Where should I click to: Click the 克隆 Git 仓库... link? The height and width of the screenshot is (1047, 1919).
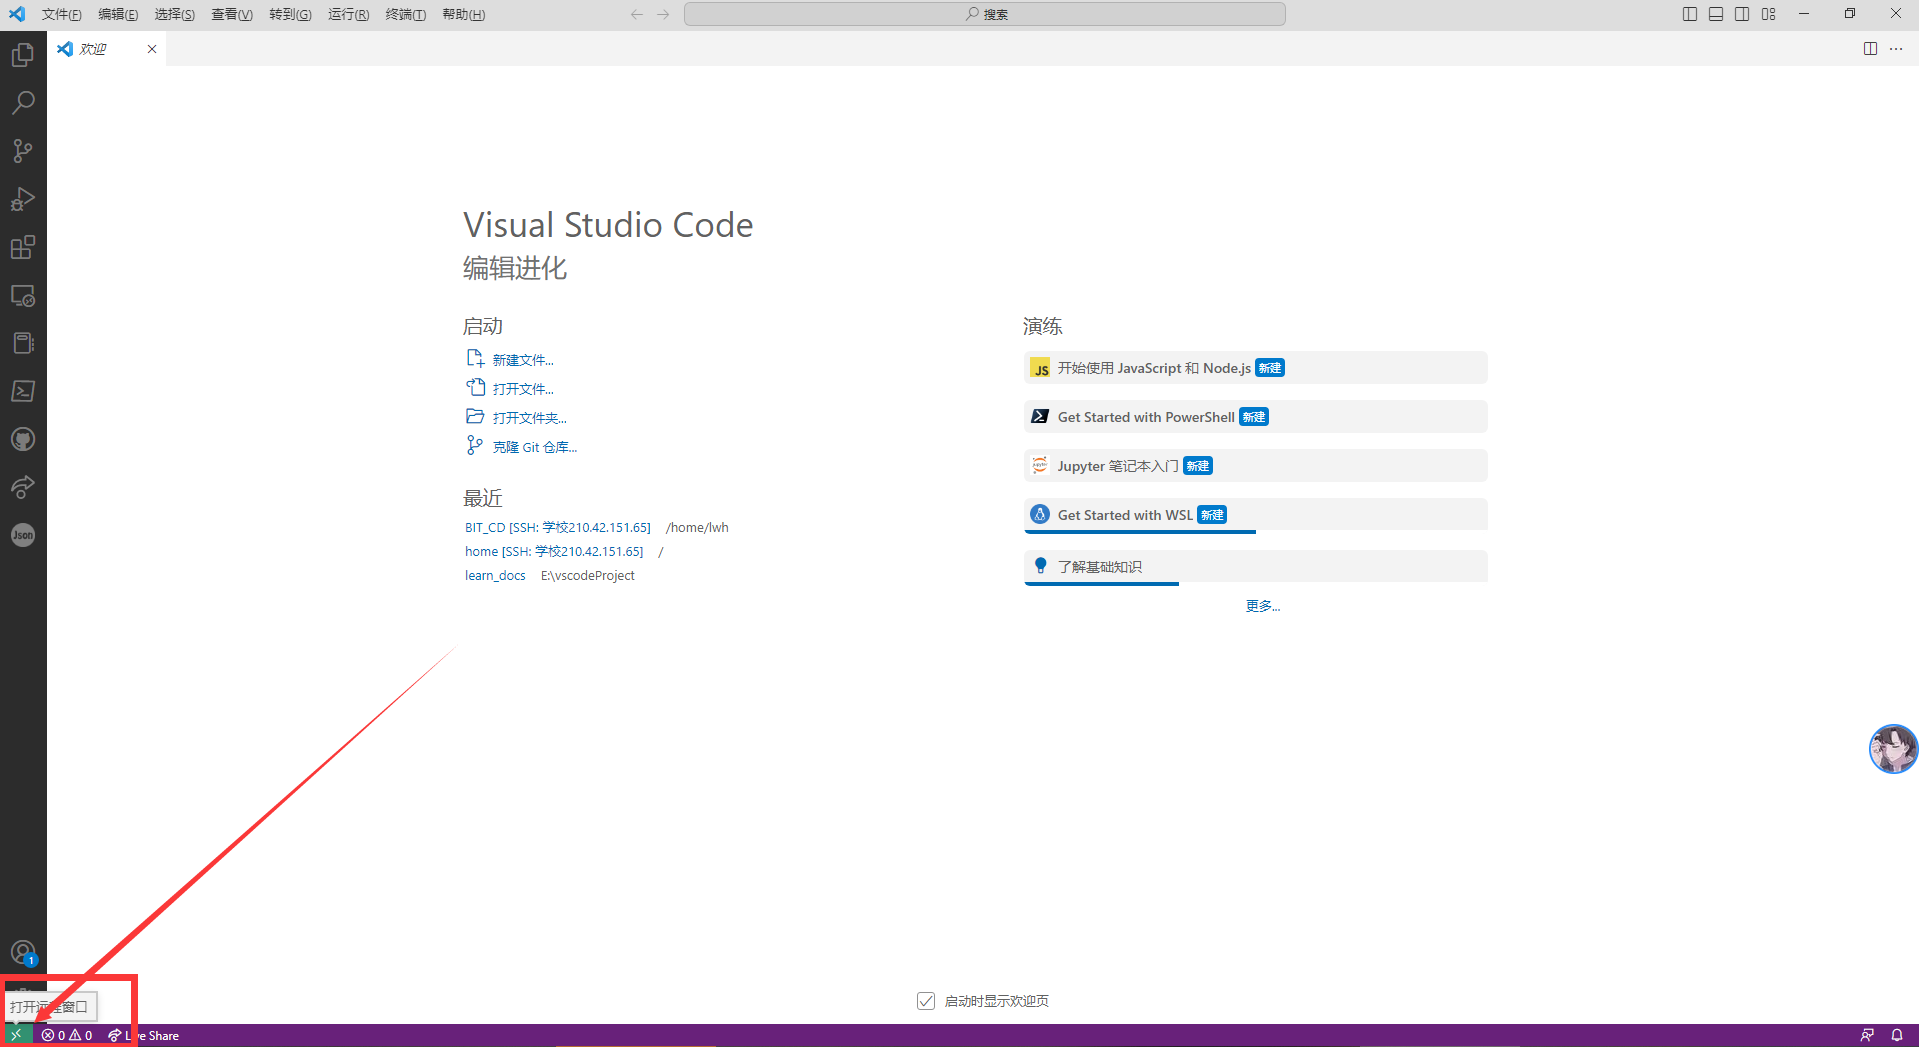click(x=534, y=447)
